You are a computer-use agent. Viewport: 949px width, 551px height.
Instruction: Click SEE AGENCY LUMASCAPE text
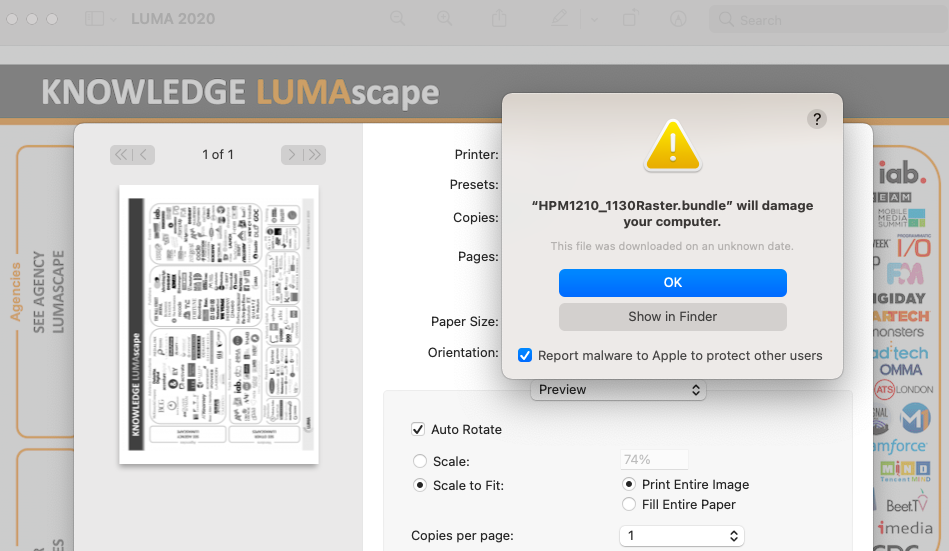[48, 291]
